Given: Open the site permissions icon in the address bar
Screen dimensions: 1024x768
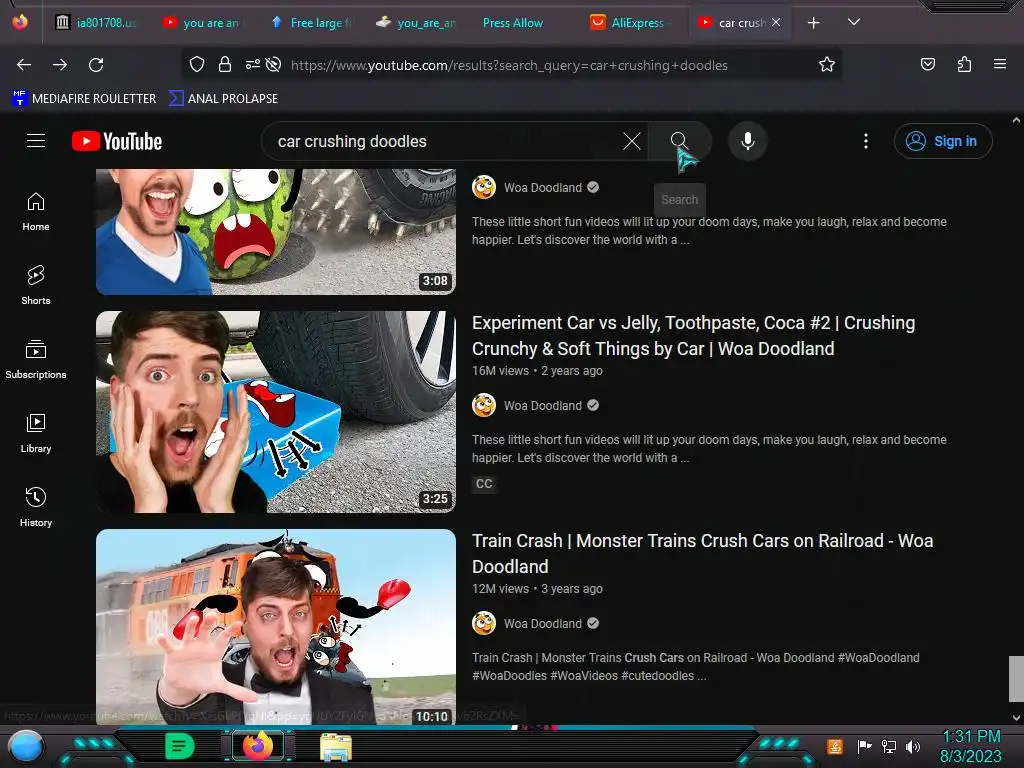Looking at the screenshot, I should click(253, 64).
